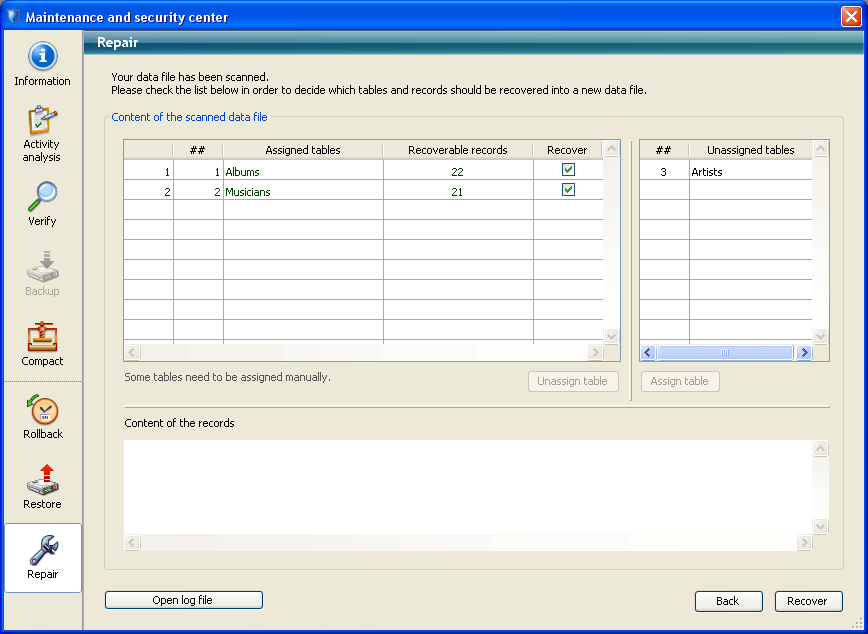Click the Recoverable records column header
This screenshot has width=868, height=634.
(457, 150)
